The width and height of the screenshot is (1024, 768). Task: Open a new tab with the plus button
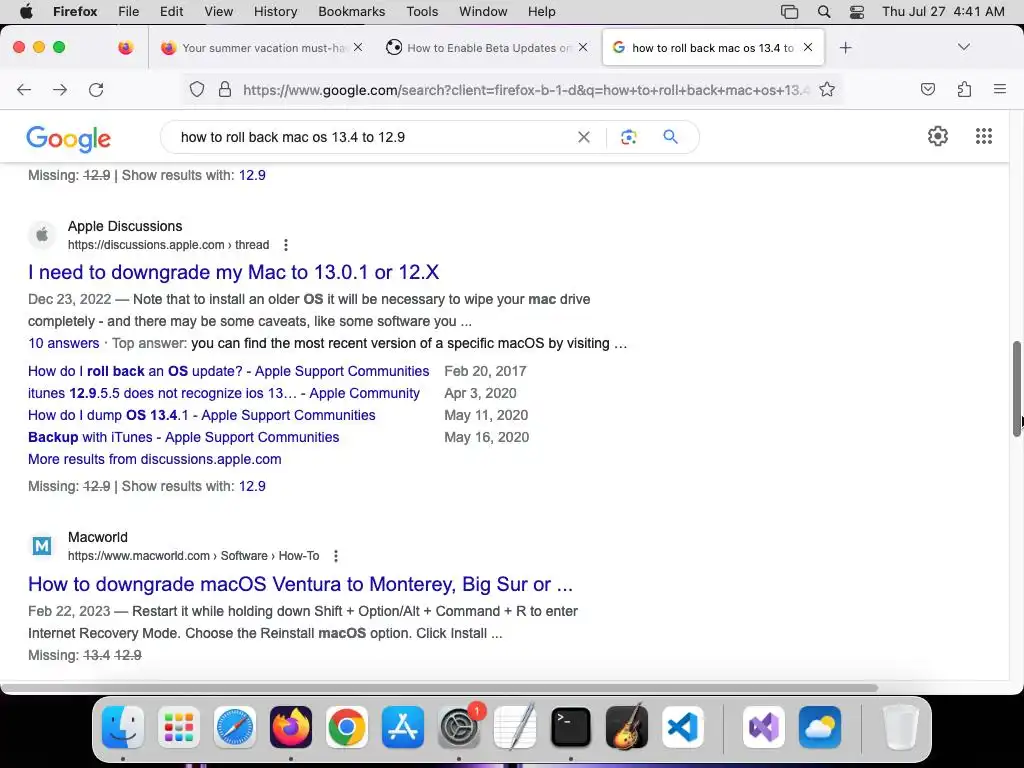point(846,48)
